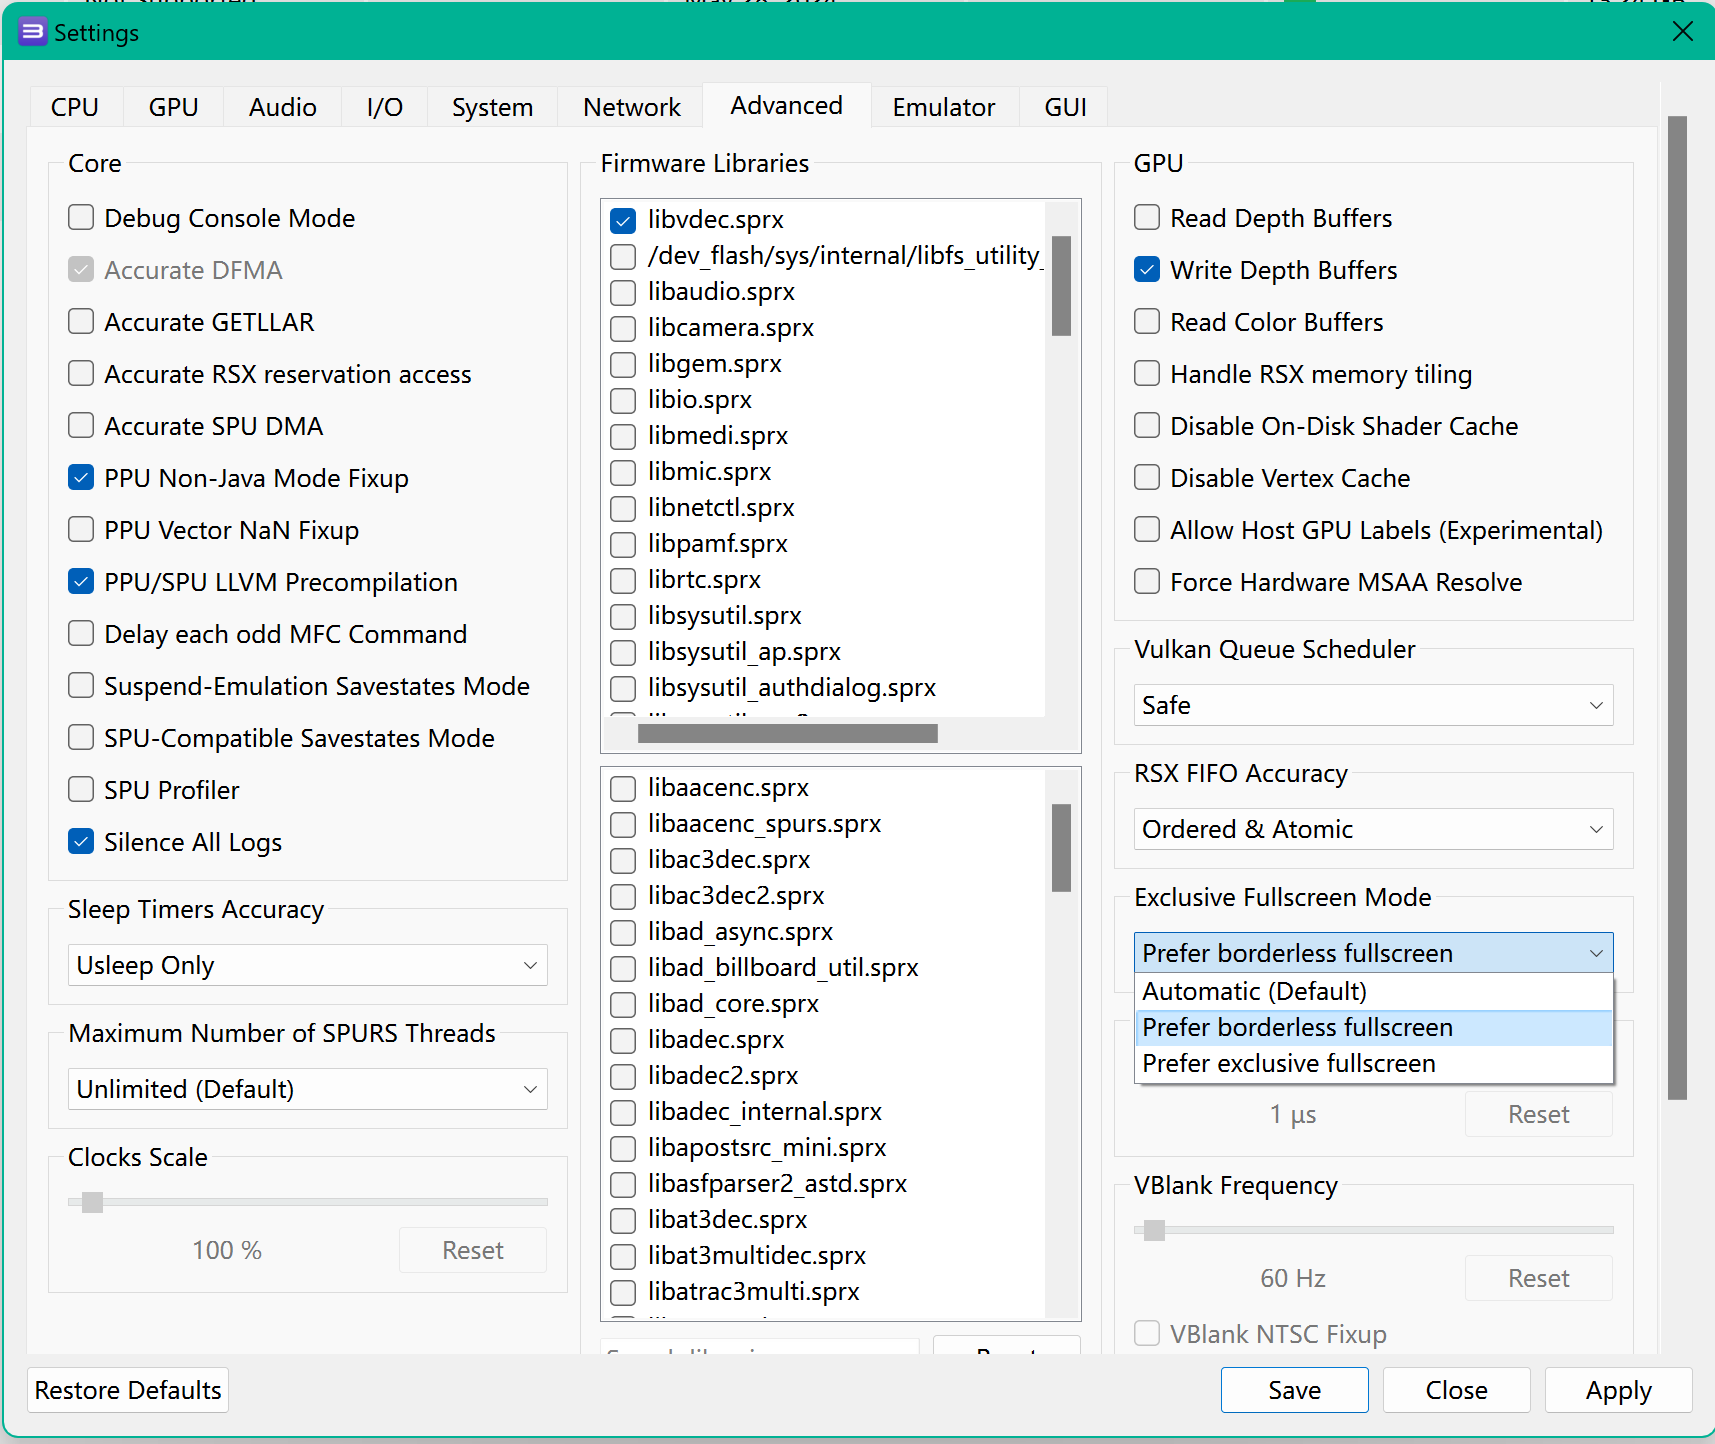Toggle Disable Vertex Cache
Viewport: 1715px width, 1444px height.
(1147, 478)
